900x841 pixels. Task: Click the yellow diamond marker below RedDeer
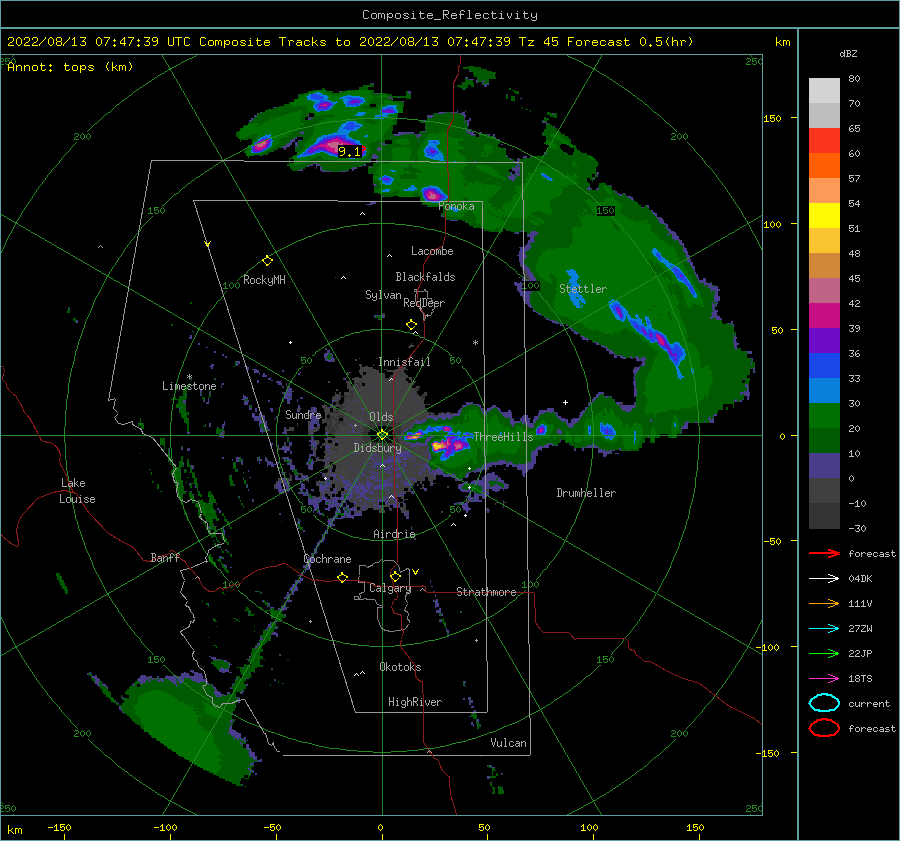point(411,325)
